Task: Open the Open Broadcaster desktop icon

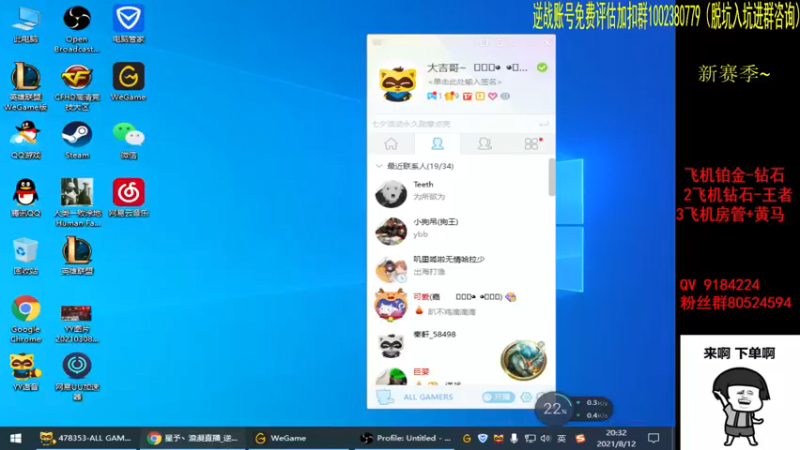Action: [77, 29]
